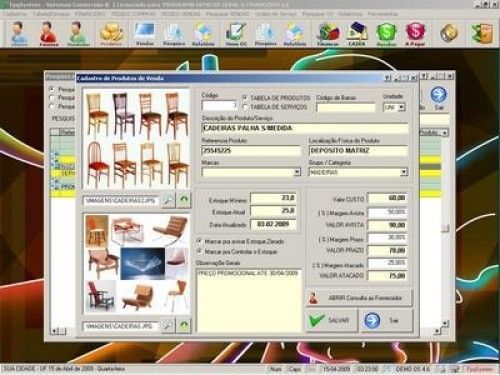Open the Tabela/Estoque menu
The width and height of the screenshot is (500, 375).
pos(51,14)
